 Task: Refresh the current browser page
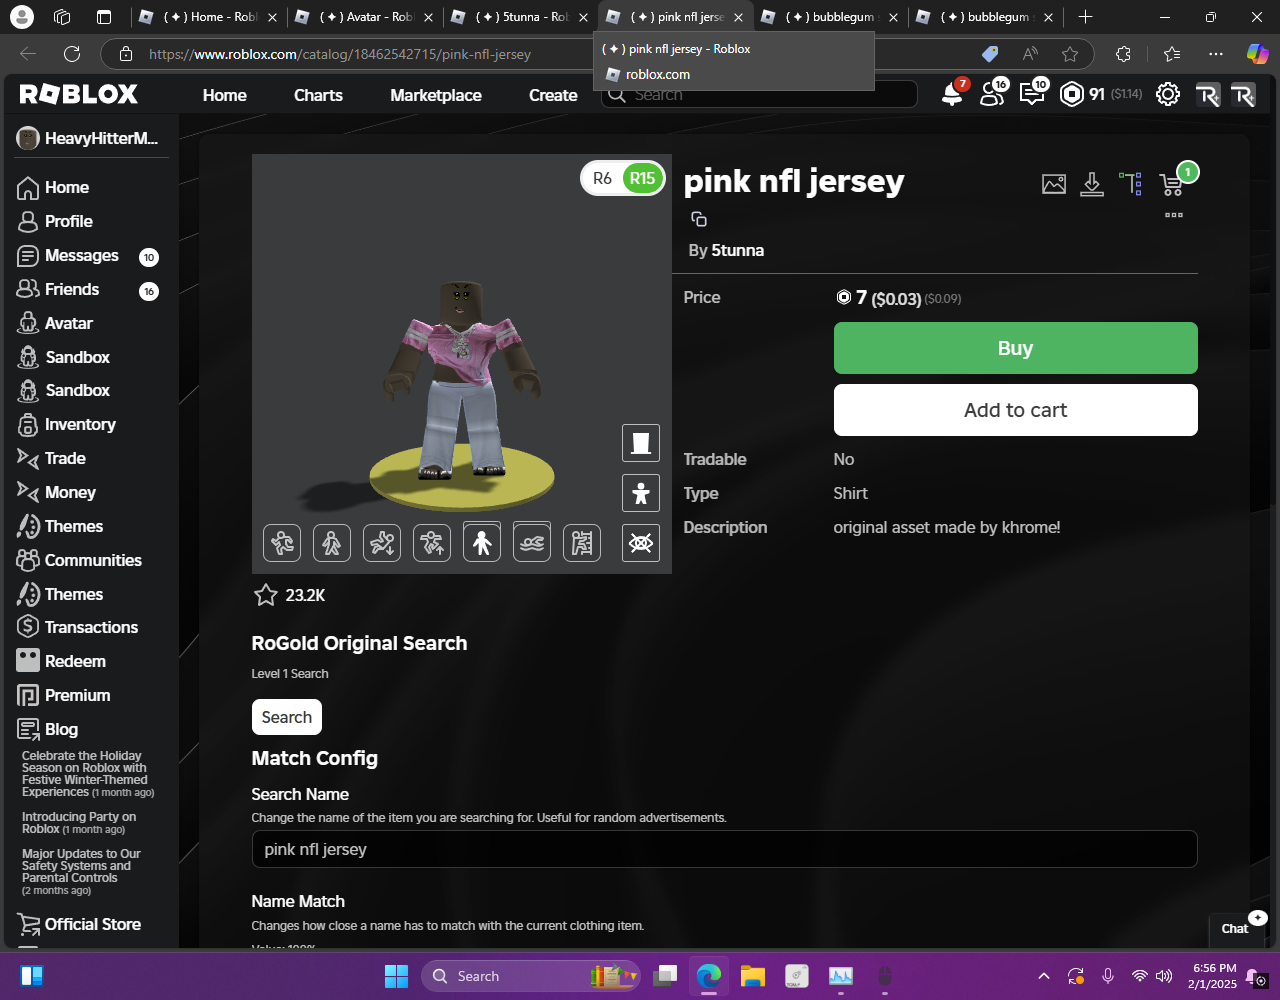click(x=72, y=54)
